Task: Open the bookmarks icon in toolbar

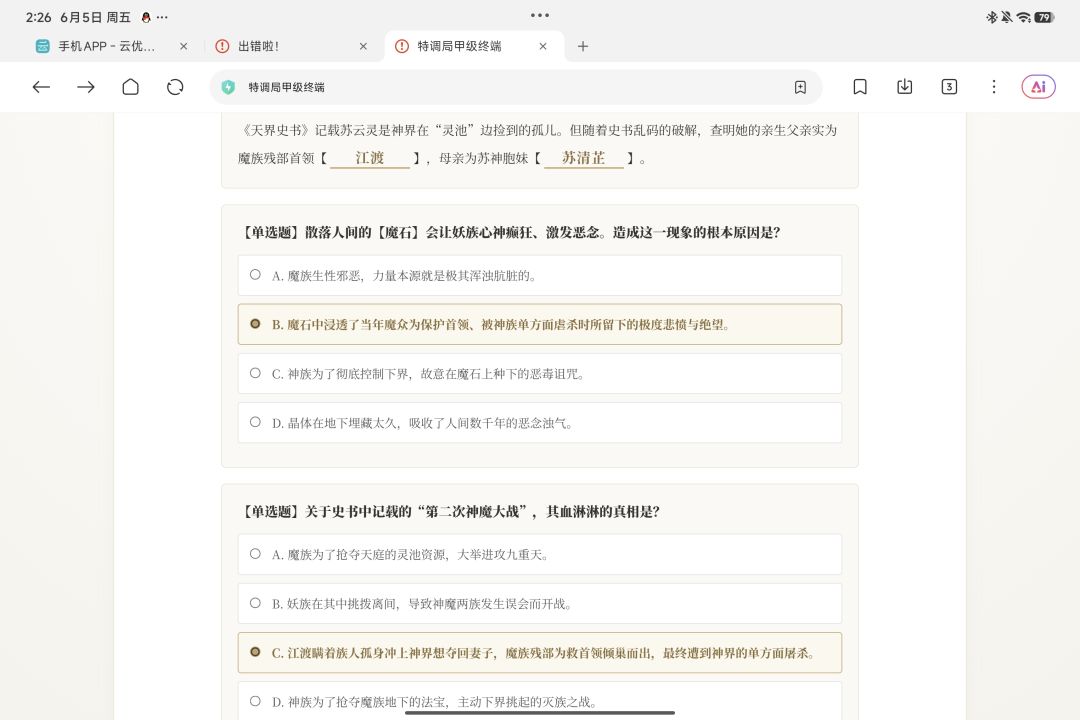Action: point(860,87)
